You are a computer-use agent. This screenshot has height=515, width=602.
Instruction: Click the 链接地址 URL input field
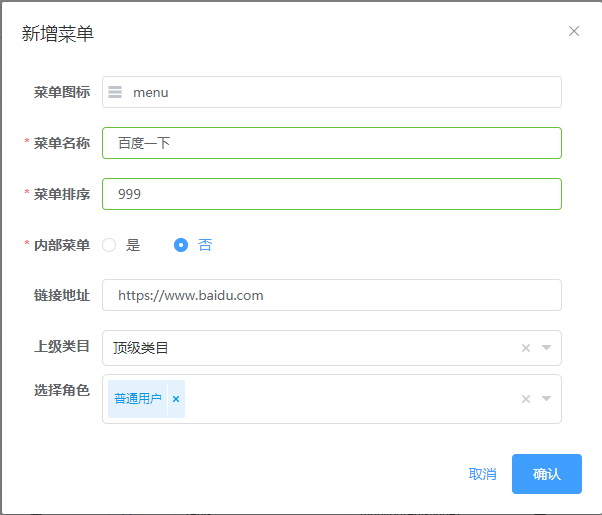331,295
